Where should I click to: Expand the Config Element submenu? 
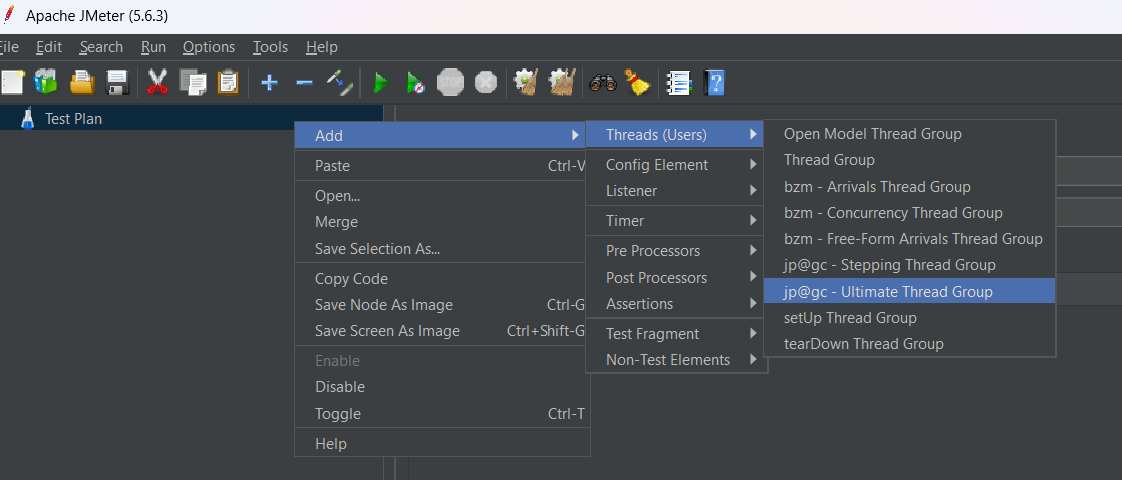click(674, 165)
